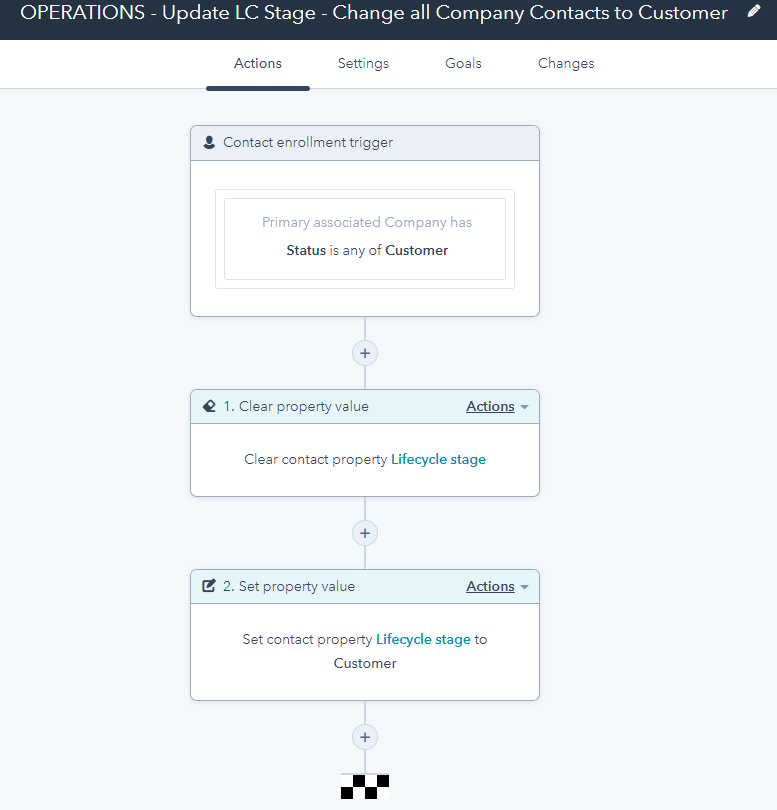Open the Goals tab
777x810 pixels.
tap(463, 63)
